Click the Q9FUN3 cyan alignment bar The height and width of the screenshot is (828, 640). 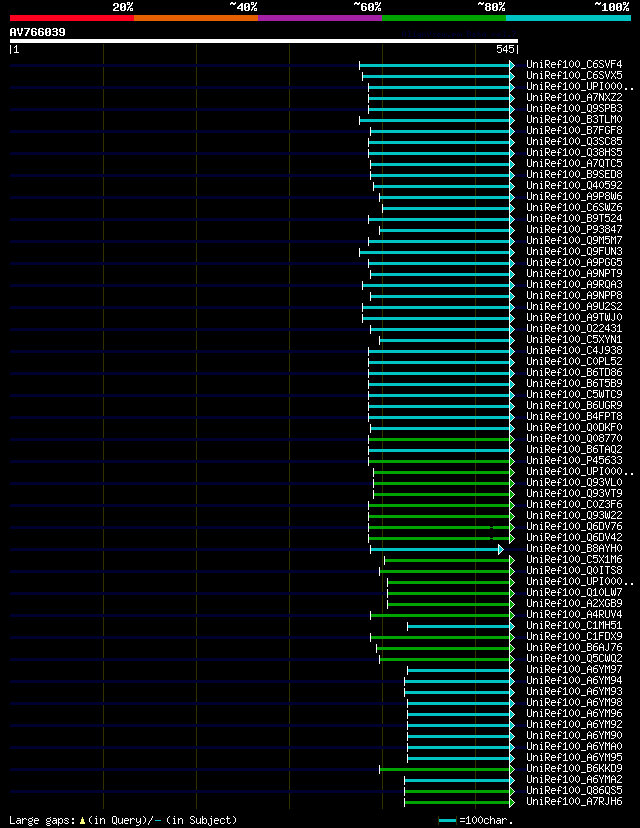click(x=437, y=252)
